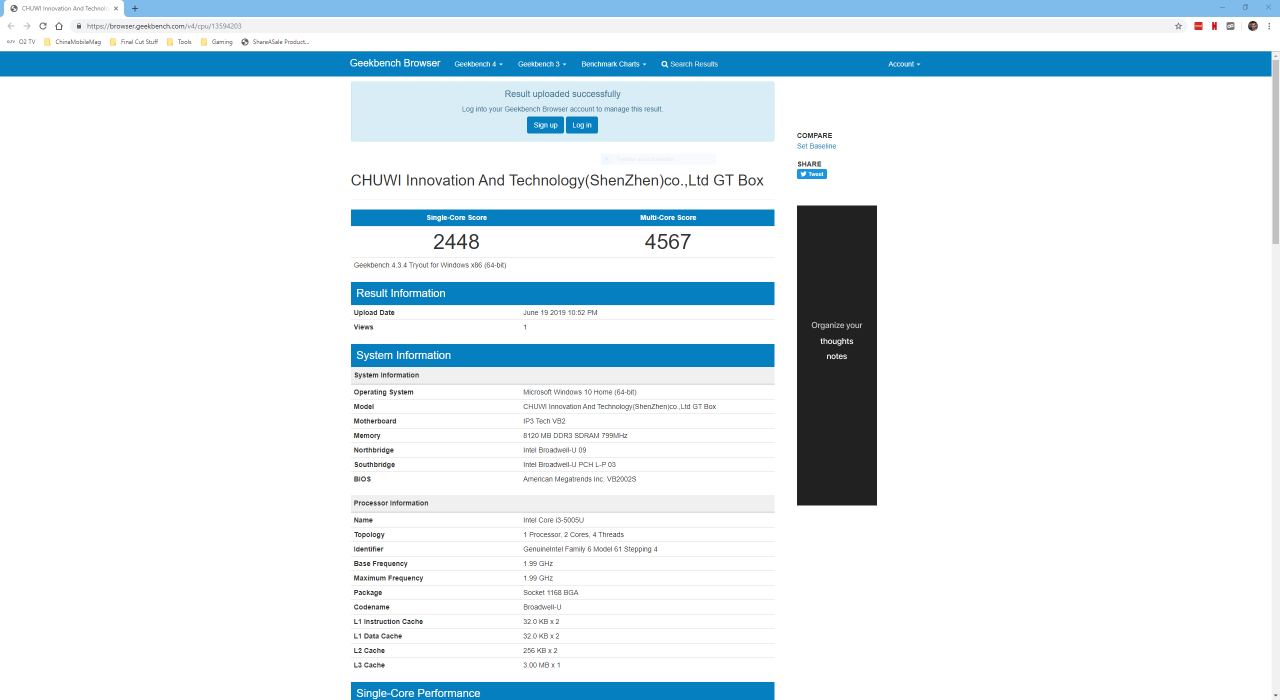This screenshot has height=700, width=1280.
Task: Click the IP3 Tech VB2 motherboard value
Action: coord(544,421)
